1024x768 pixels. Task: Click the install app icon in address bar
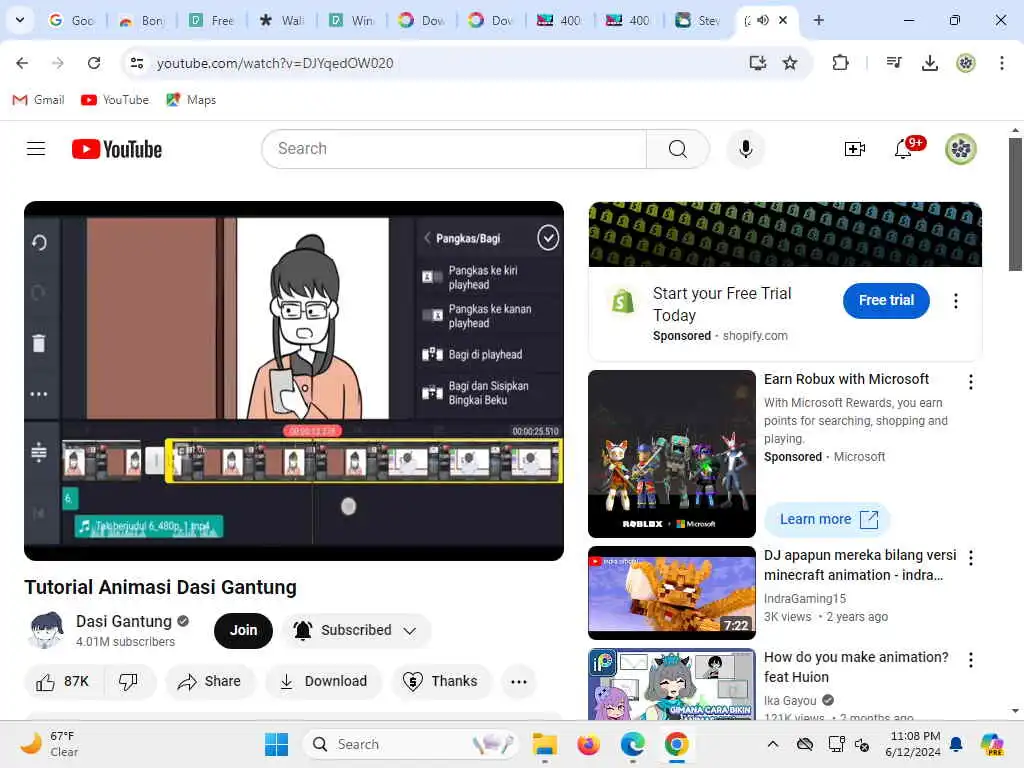[x=758, y=63]
